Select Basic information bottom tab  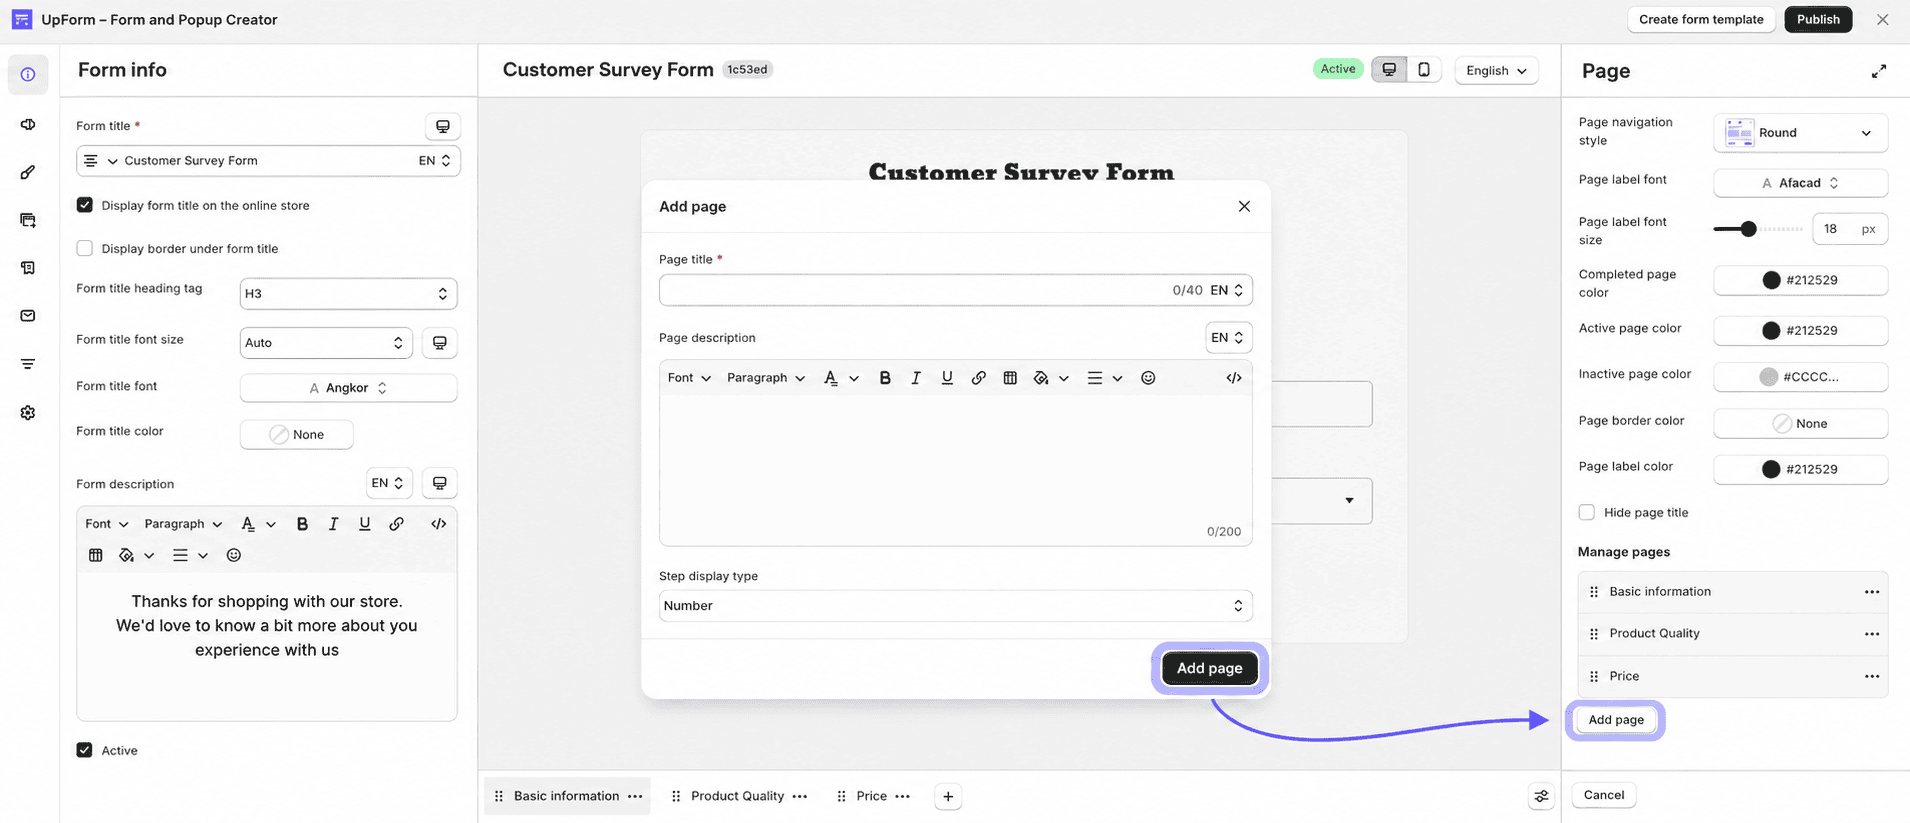[x=567, y=796]
